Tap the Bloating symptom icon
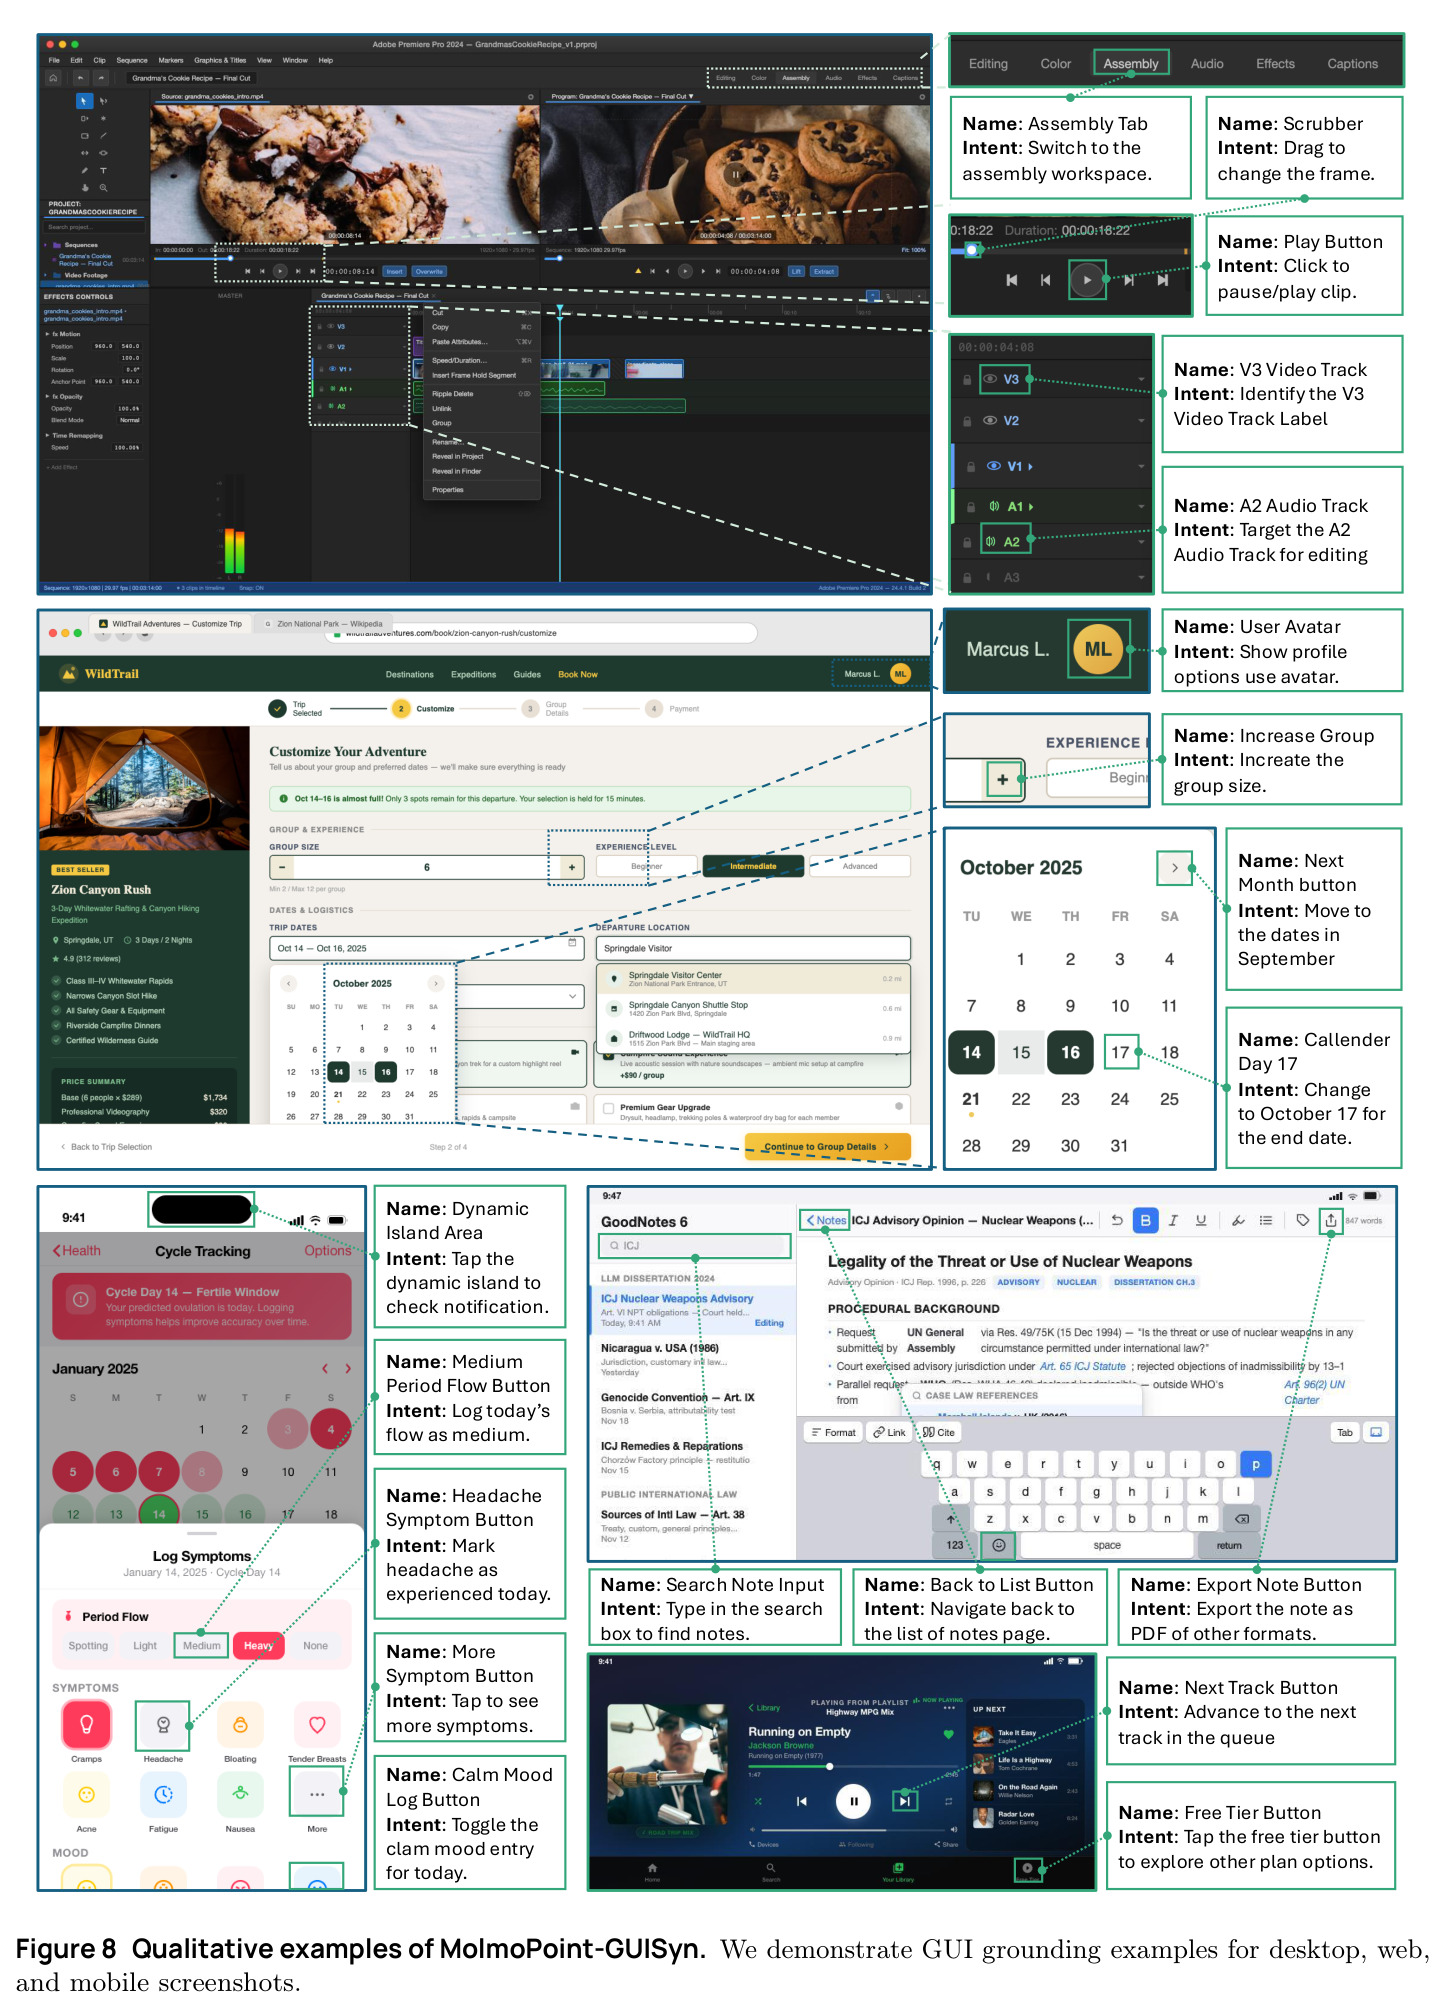The height and width of the screenshot is (2013, 1446). 240,1724
